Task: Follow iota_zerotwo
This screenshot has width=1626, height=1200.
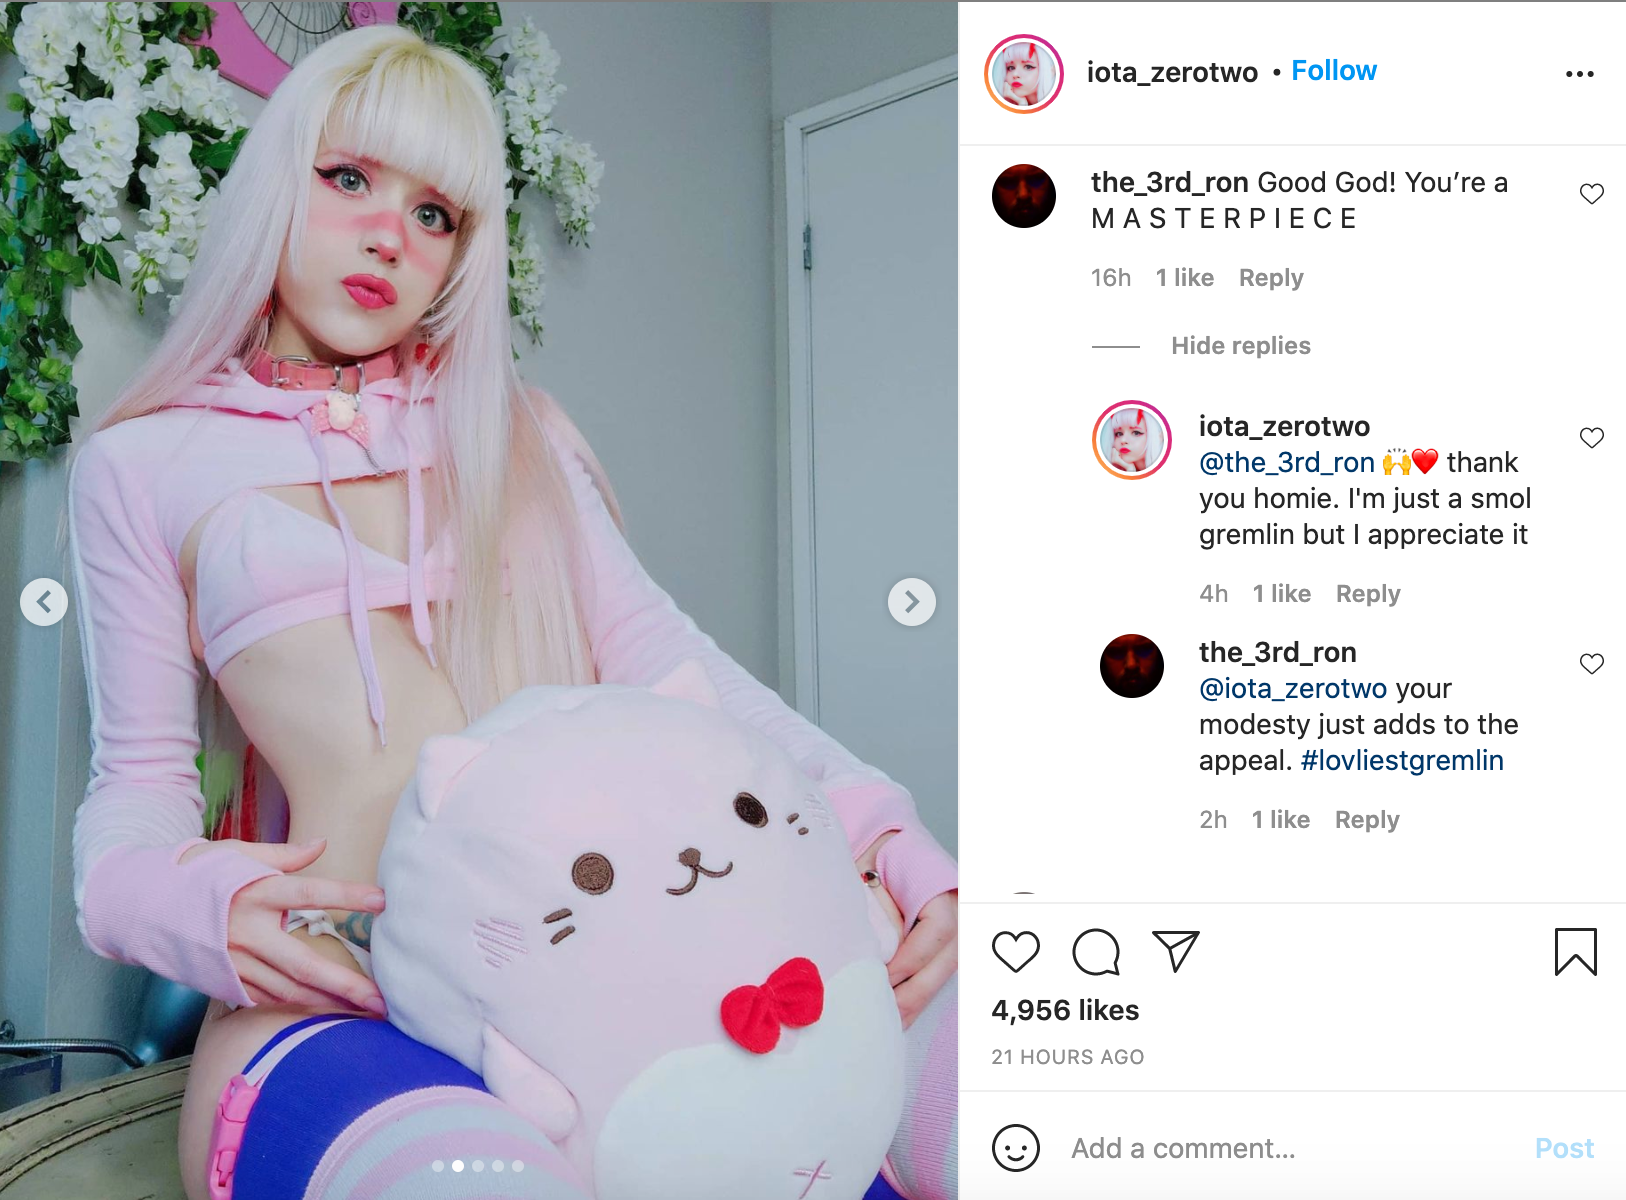Action: pyautogui.click(x=1334, y=71)
